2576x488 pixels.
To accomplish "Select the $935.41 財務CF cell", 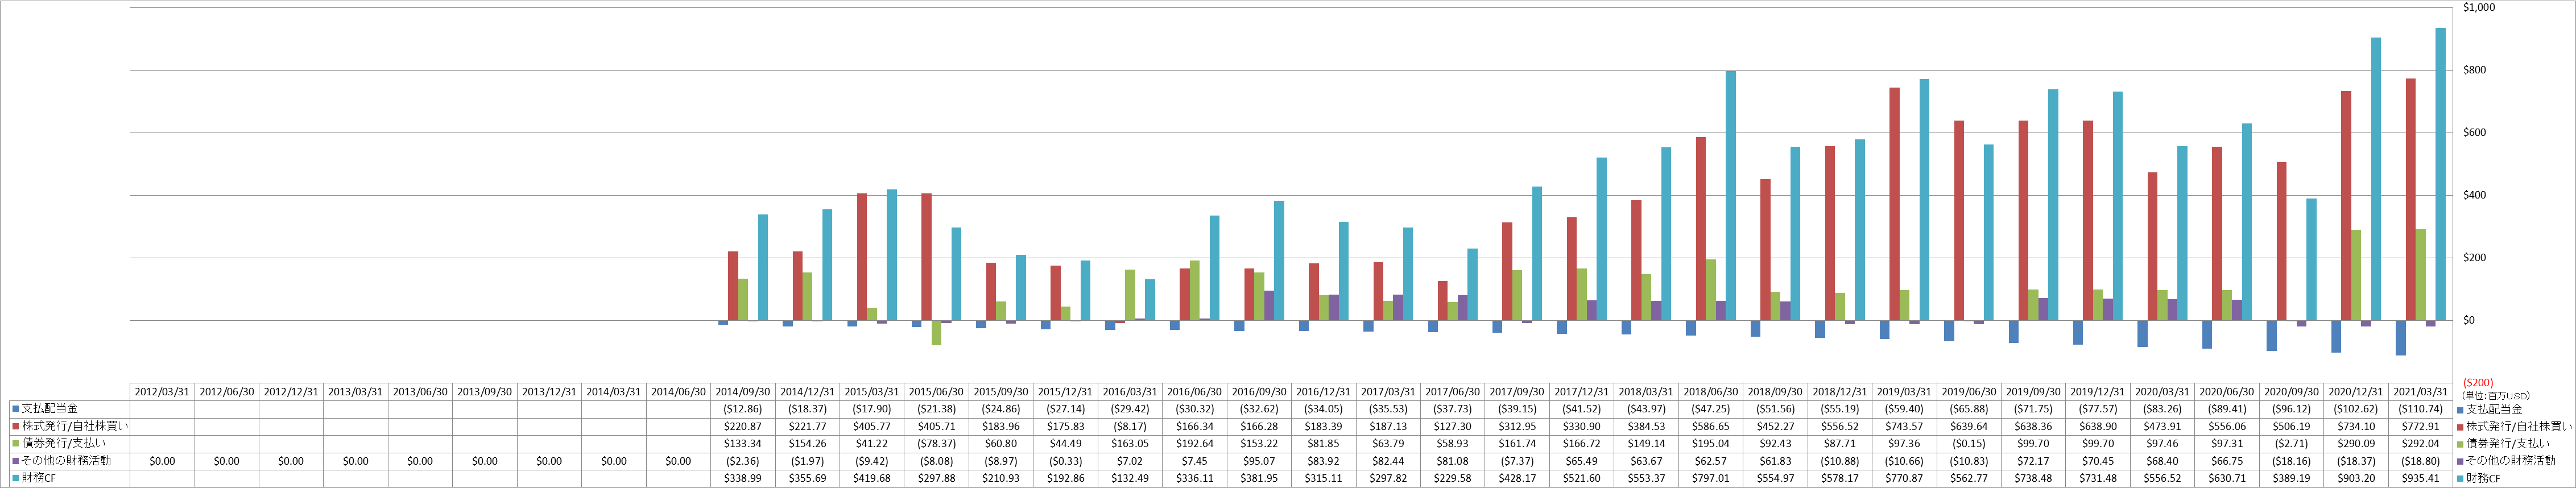I will pyautogui.click(x=2421, y=479).
